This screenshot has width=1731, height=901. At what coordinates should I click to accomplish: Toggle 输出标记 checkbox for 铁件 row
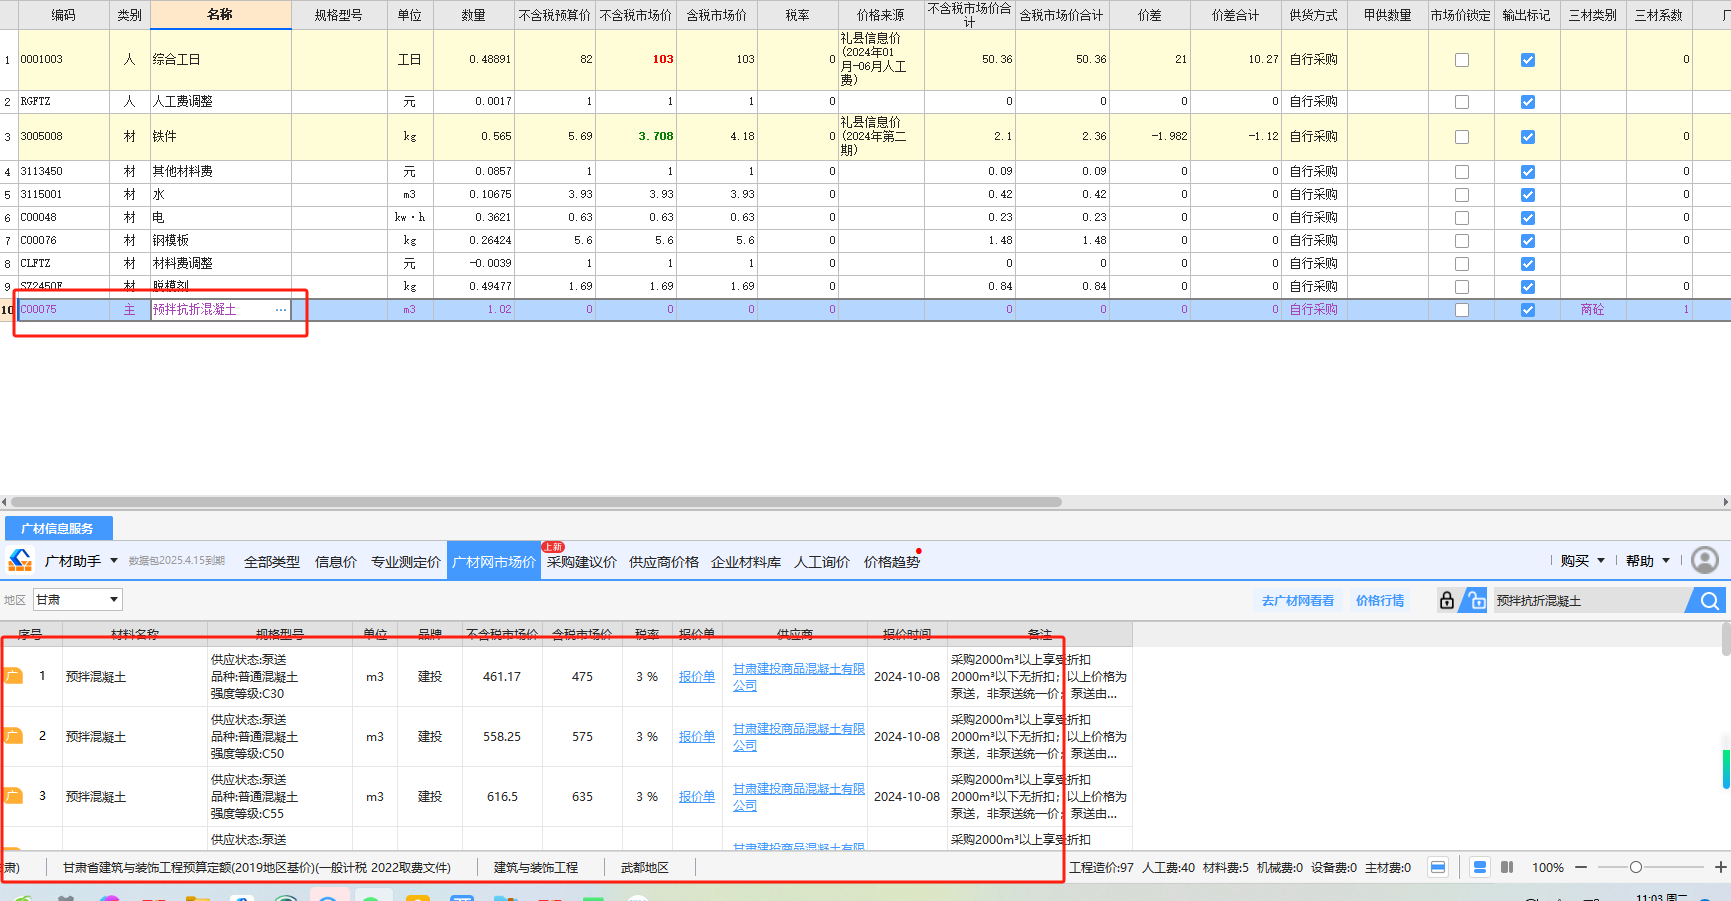click(1528, 137)
